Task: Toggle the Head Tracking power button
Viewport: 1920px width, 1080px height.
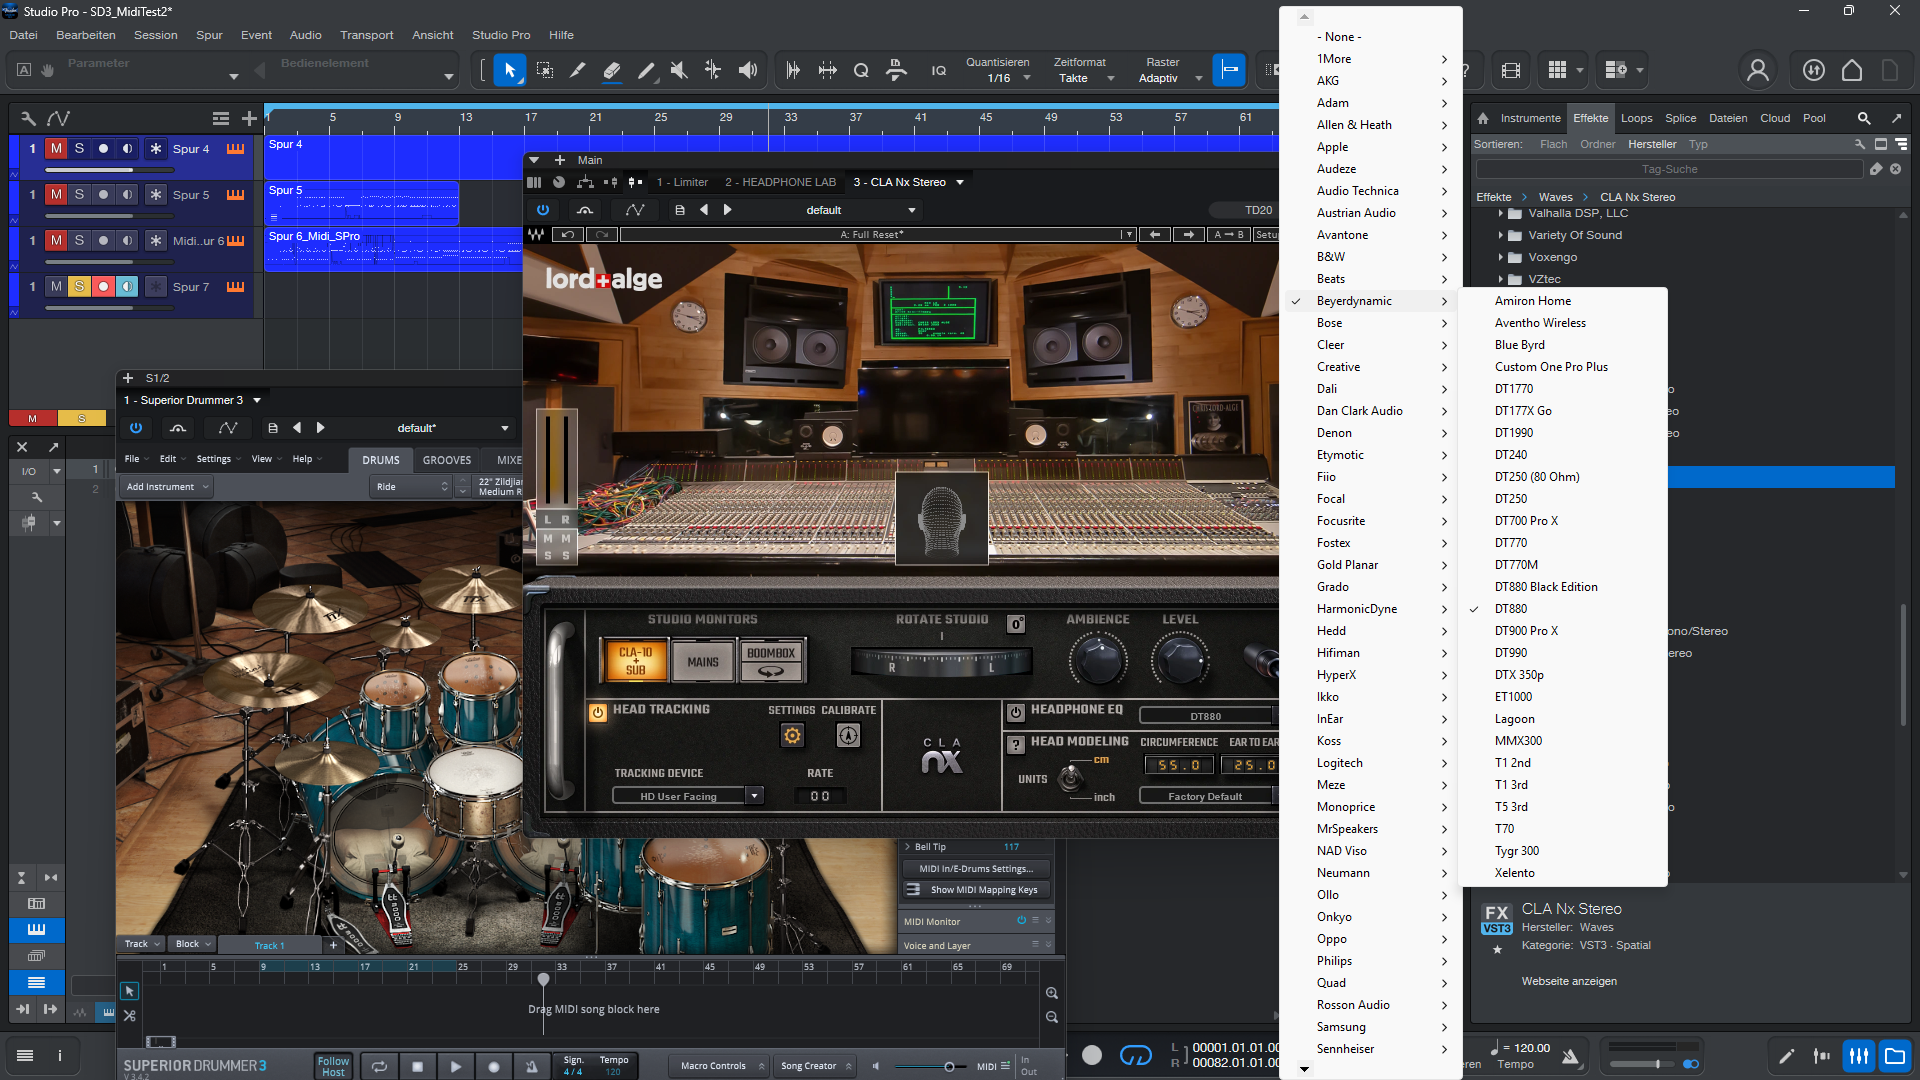Action: pyautogui.click(x=598, y=713)
